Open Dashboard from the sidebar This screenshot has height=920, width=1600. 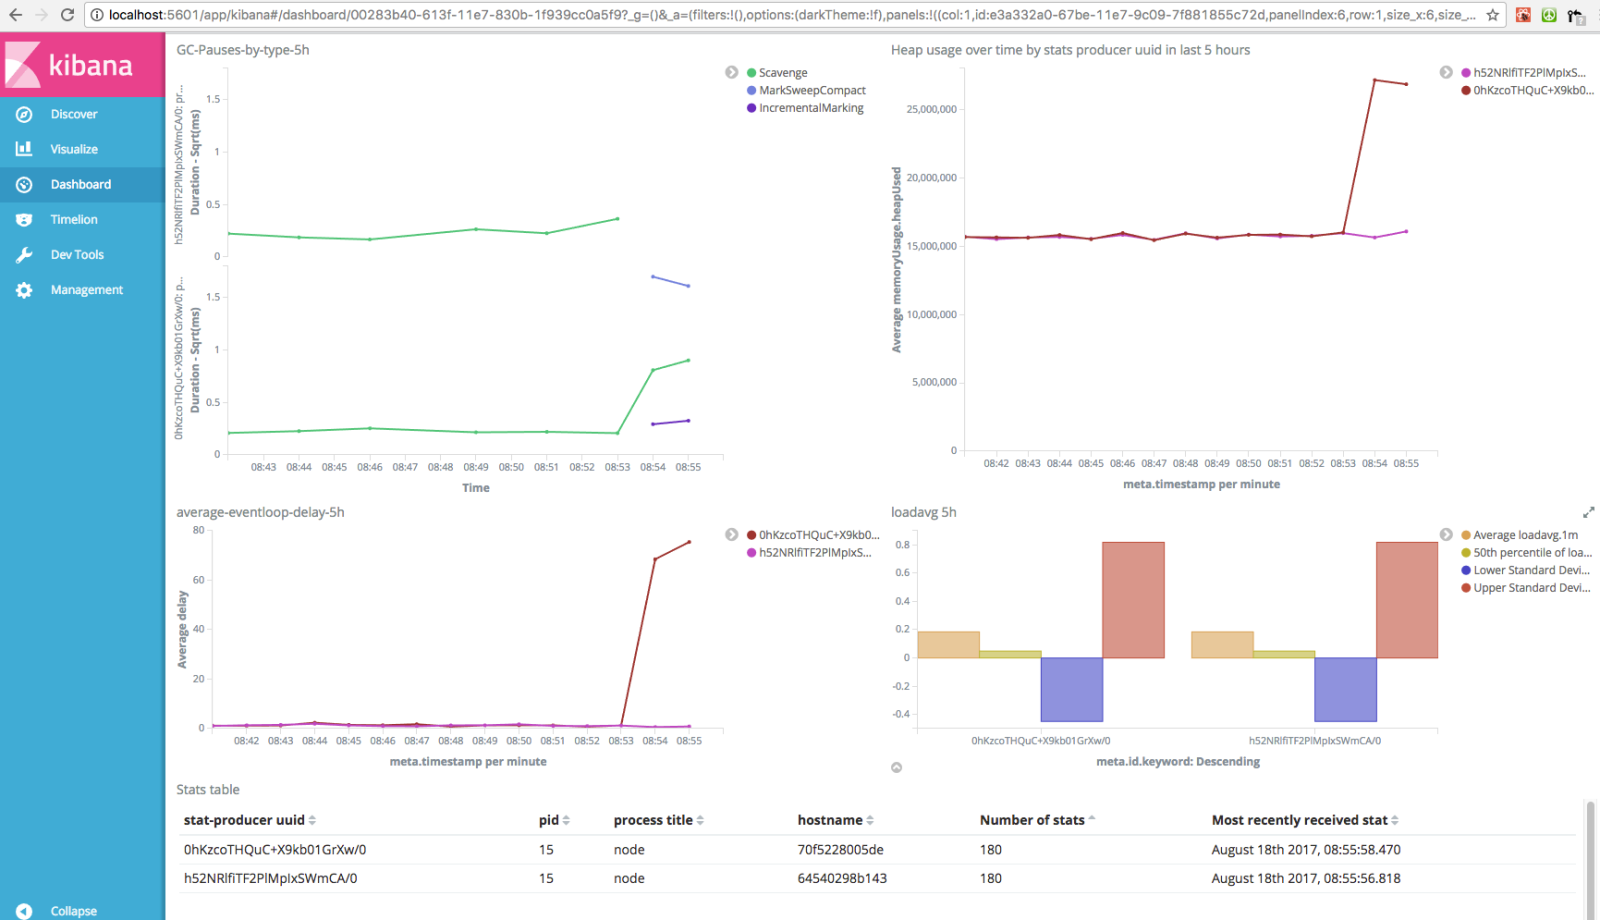tap(81, 184)
